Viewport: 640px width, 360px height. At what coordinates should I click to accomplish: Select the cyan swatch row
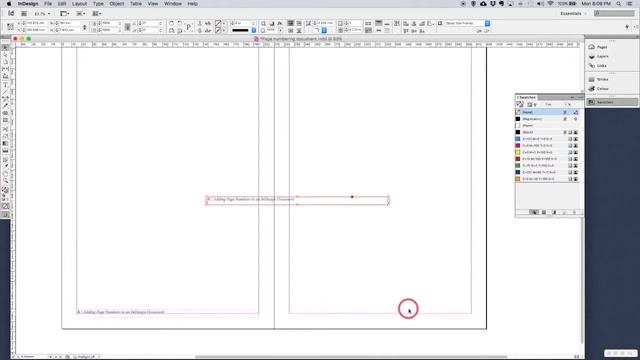[547, 139]
